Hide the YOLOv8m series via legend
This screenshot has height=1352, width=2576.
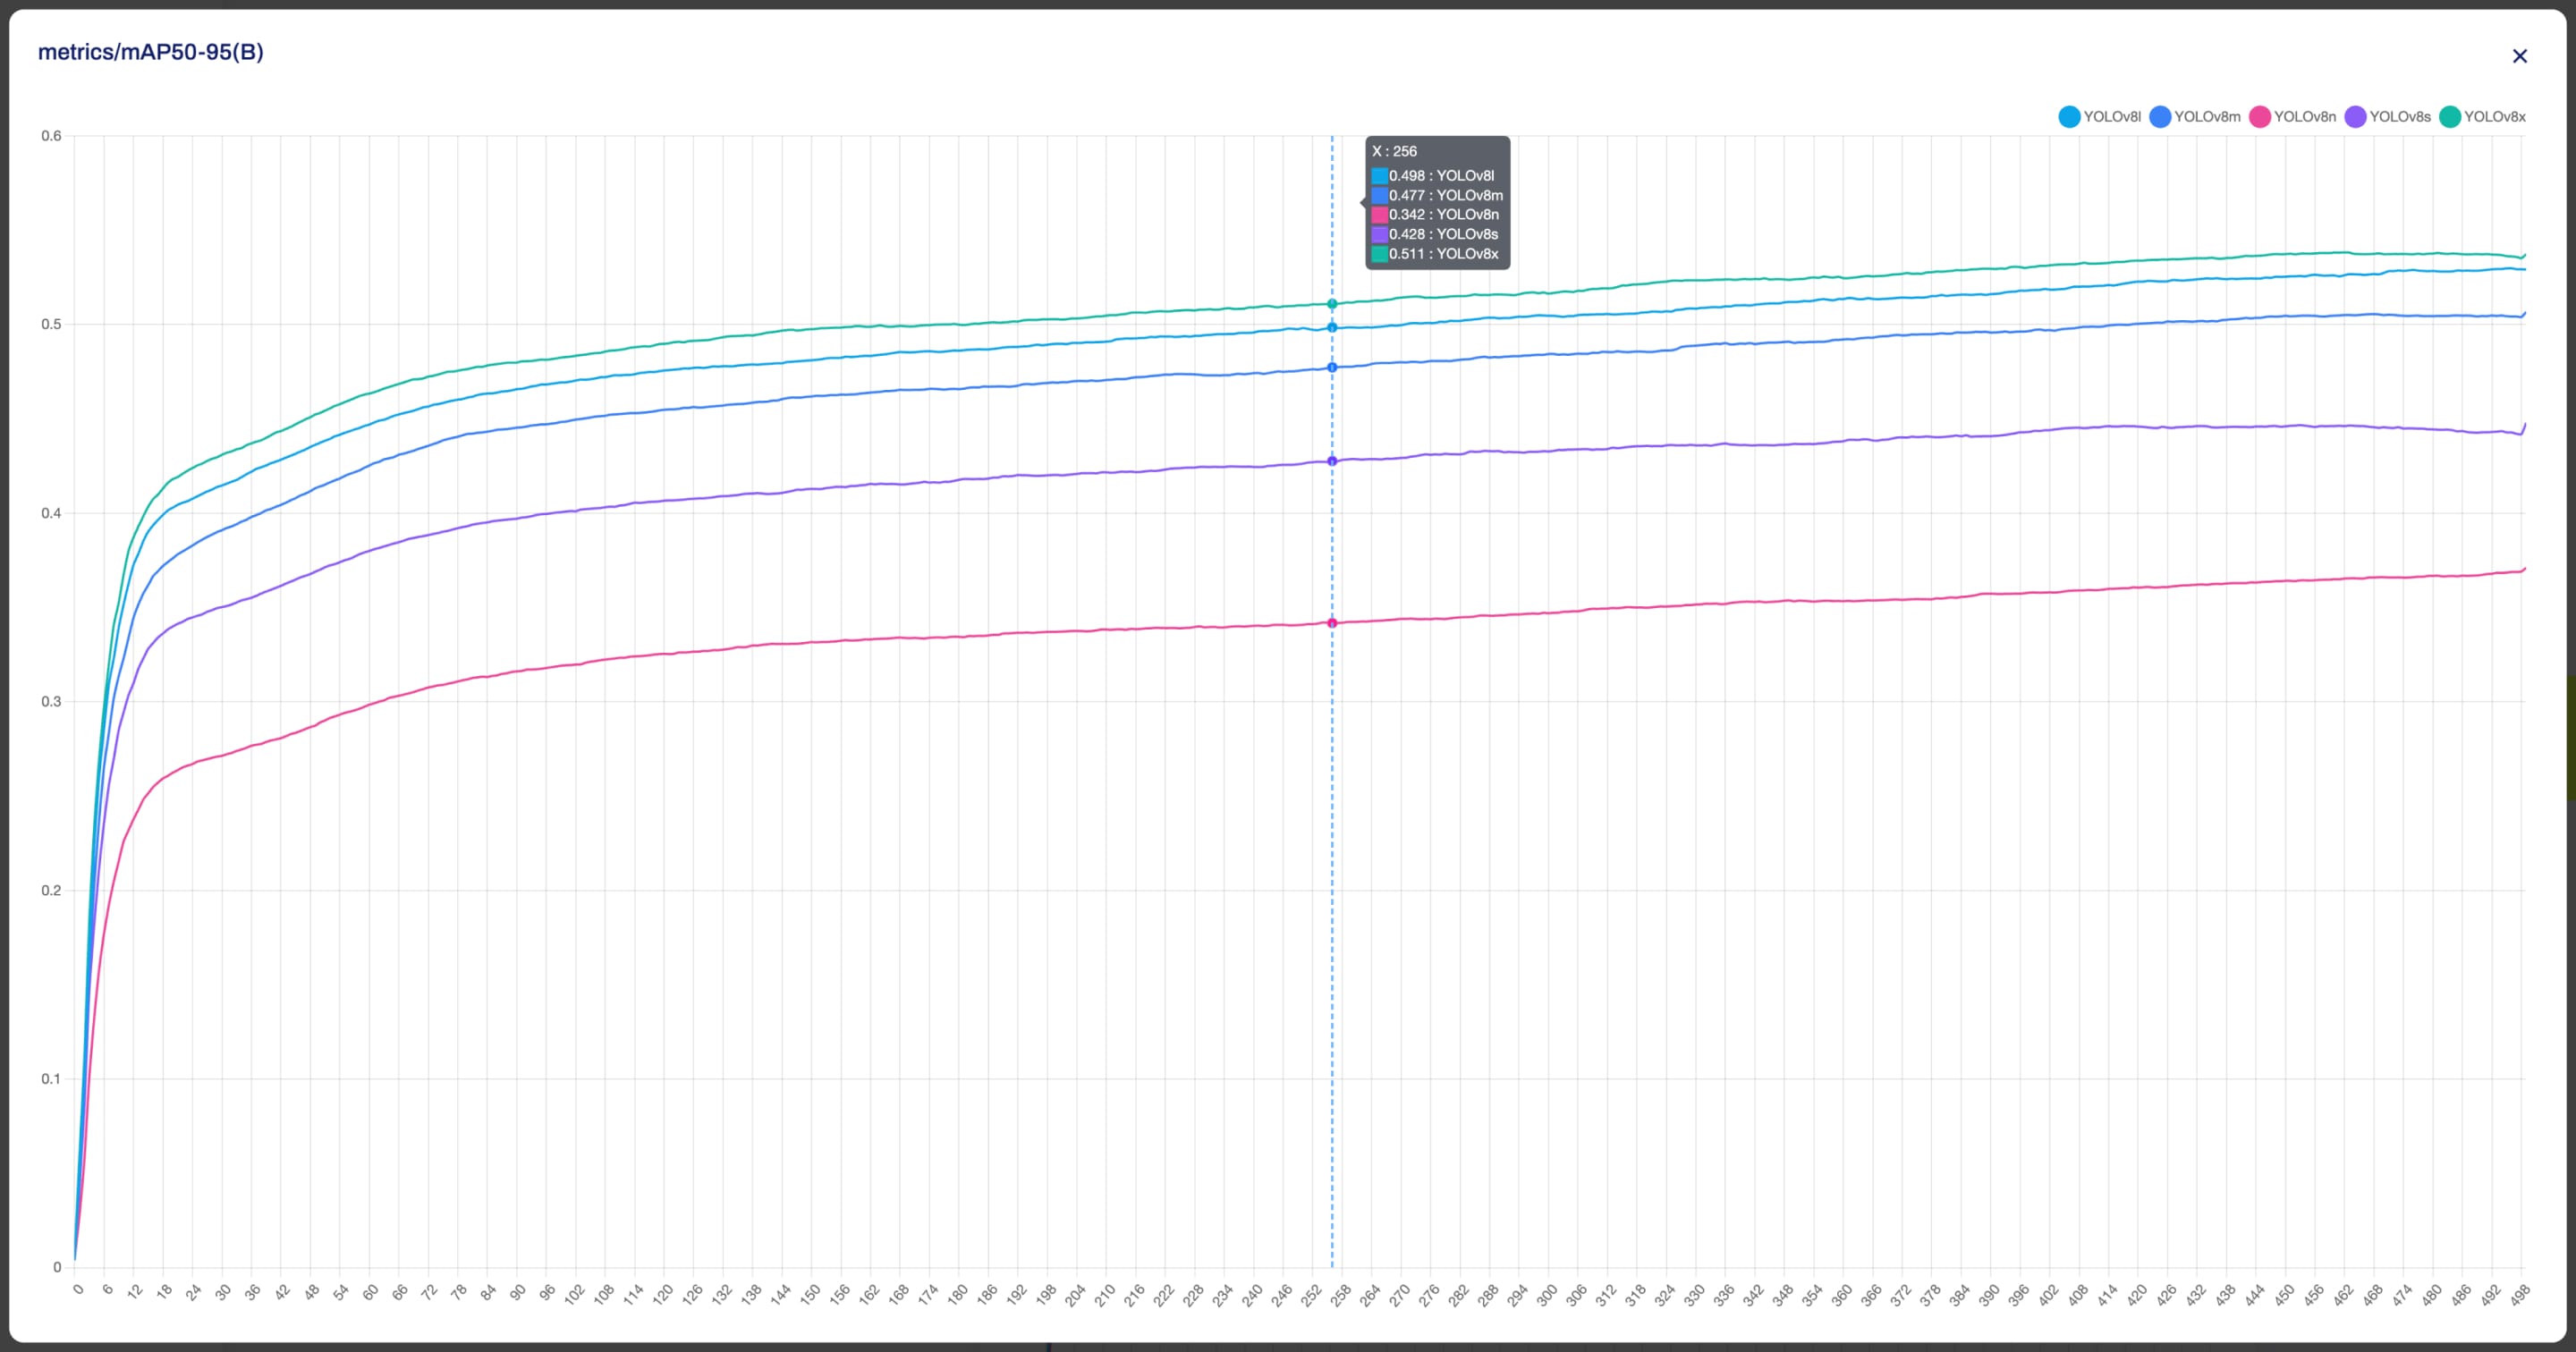(x=2194, y=117)
